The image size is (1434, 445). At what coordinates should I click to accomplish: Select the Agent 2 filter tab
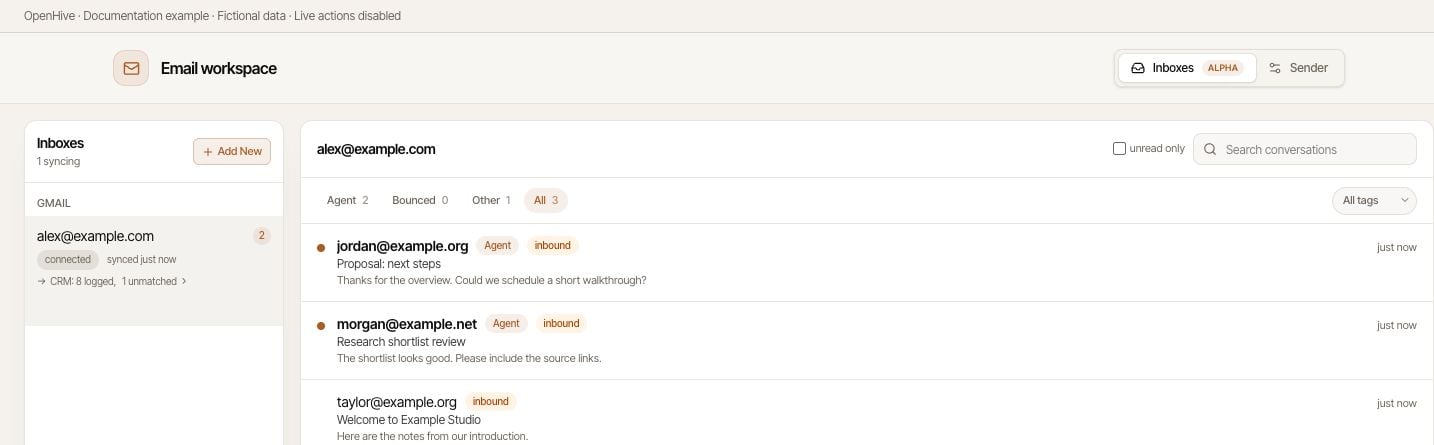pos(347,200)
